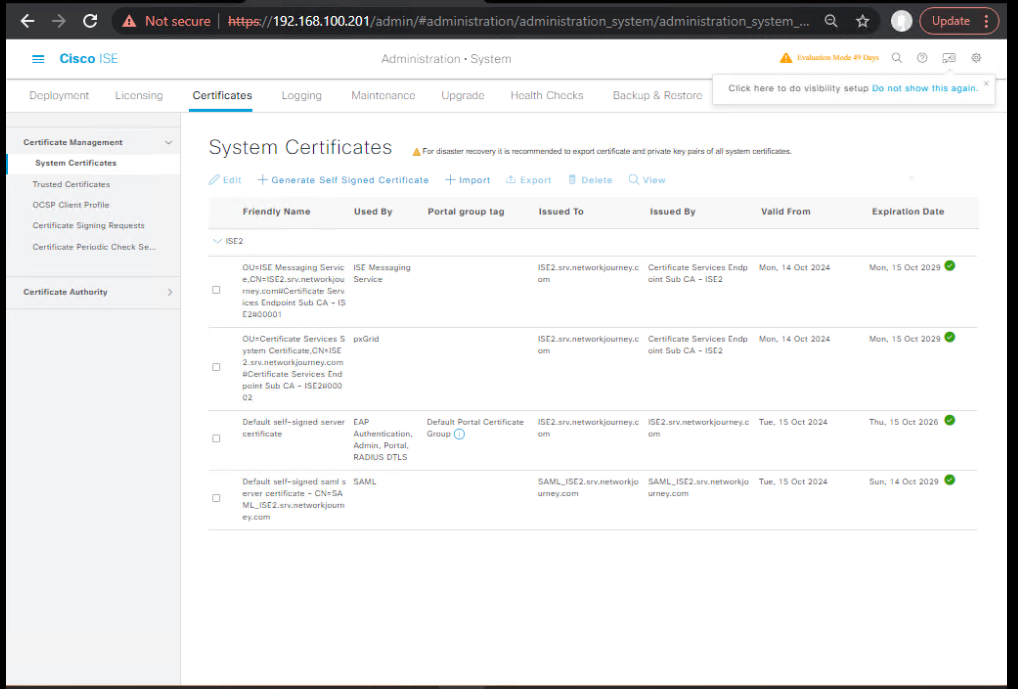Open OCSP Client Profile in the sidebar
Screen dimensions: 1018x689
[71, 205]
